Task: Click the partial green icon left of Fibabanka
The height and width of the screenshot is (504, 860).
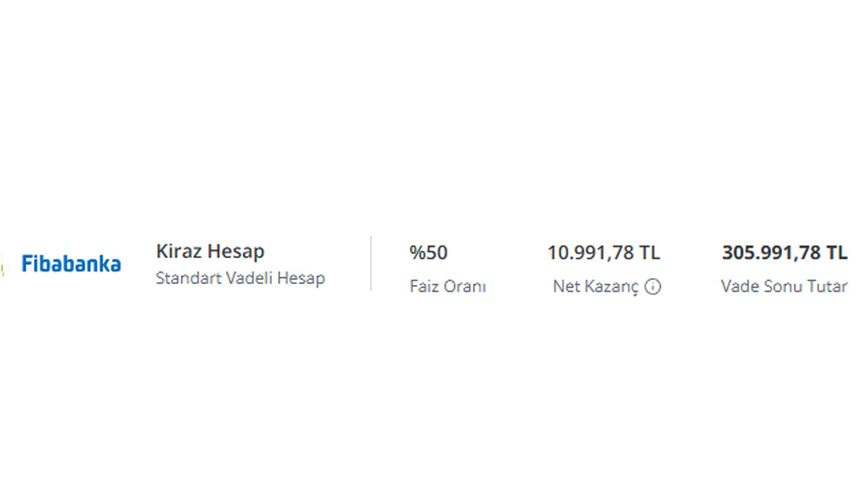Action: point(2,265)
